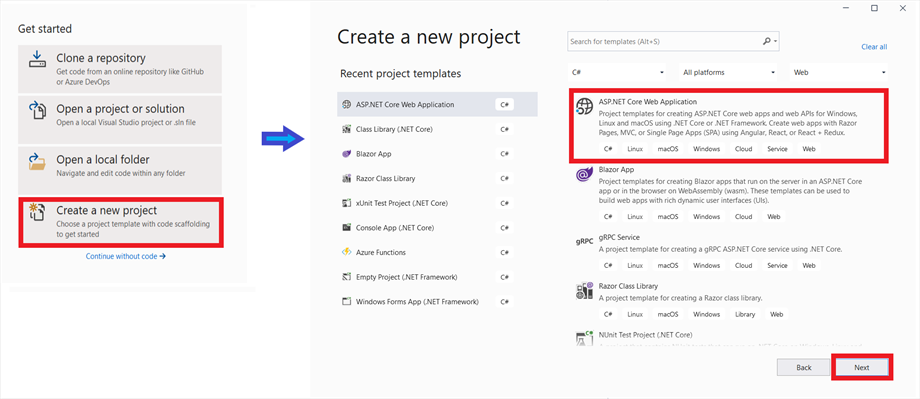Open the Web project type dropdown

tap(838, 72)
